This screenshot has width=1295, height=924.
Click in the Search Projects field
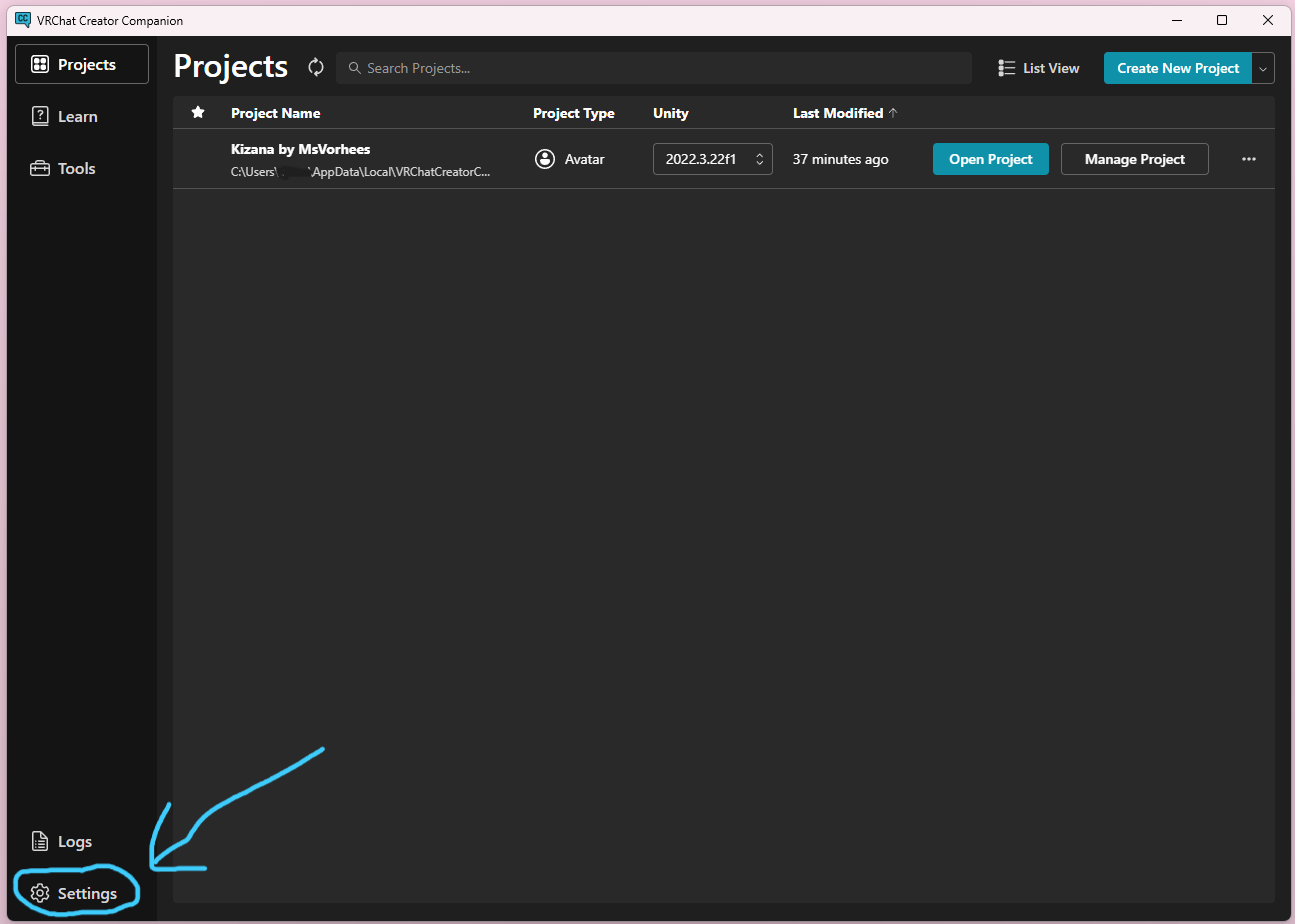click(x=654, y=68)
